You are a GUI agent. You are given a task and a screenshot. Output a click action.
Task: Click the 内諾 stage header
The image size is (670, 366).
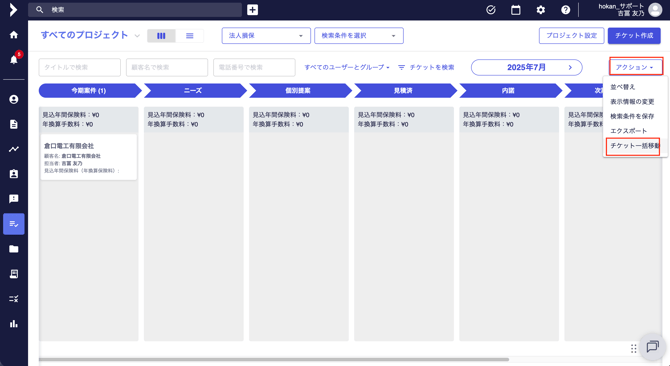click(510, 91)
